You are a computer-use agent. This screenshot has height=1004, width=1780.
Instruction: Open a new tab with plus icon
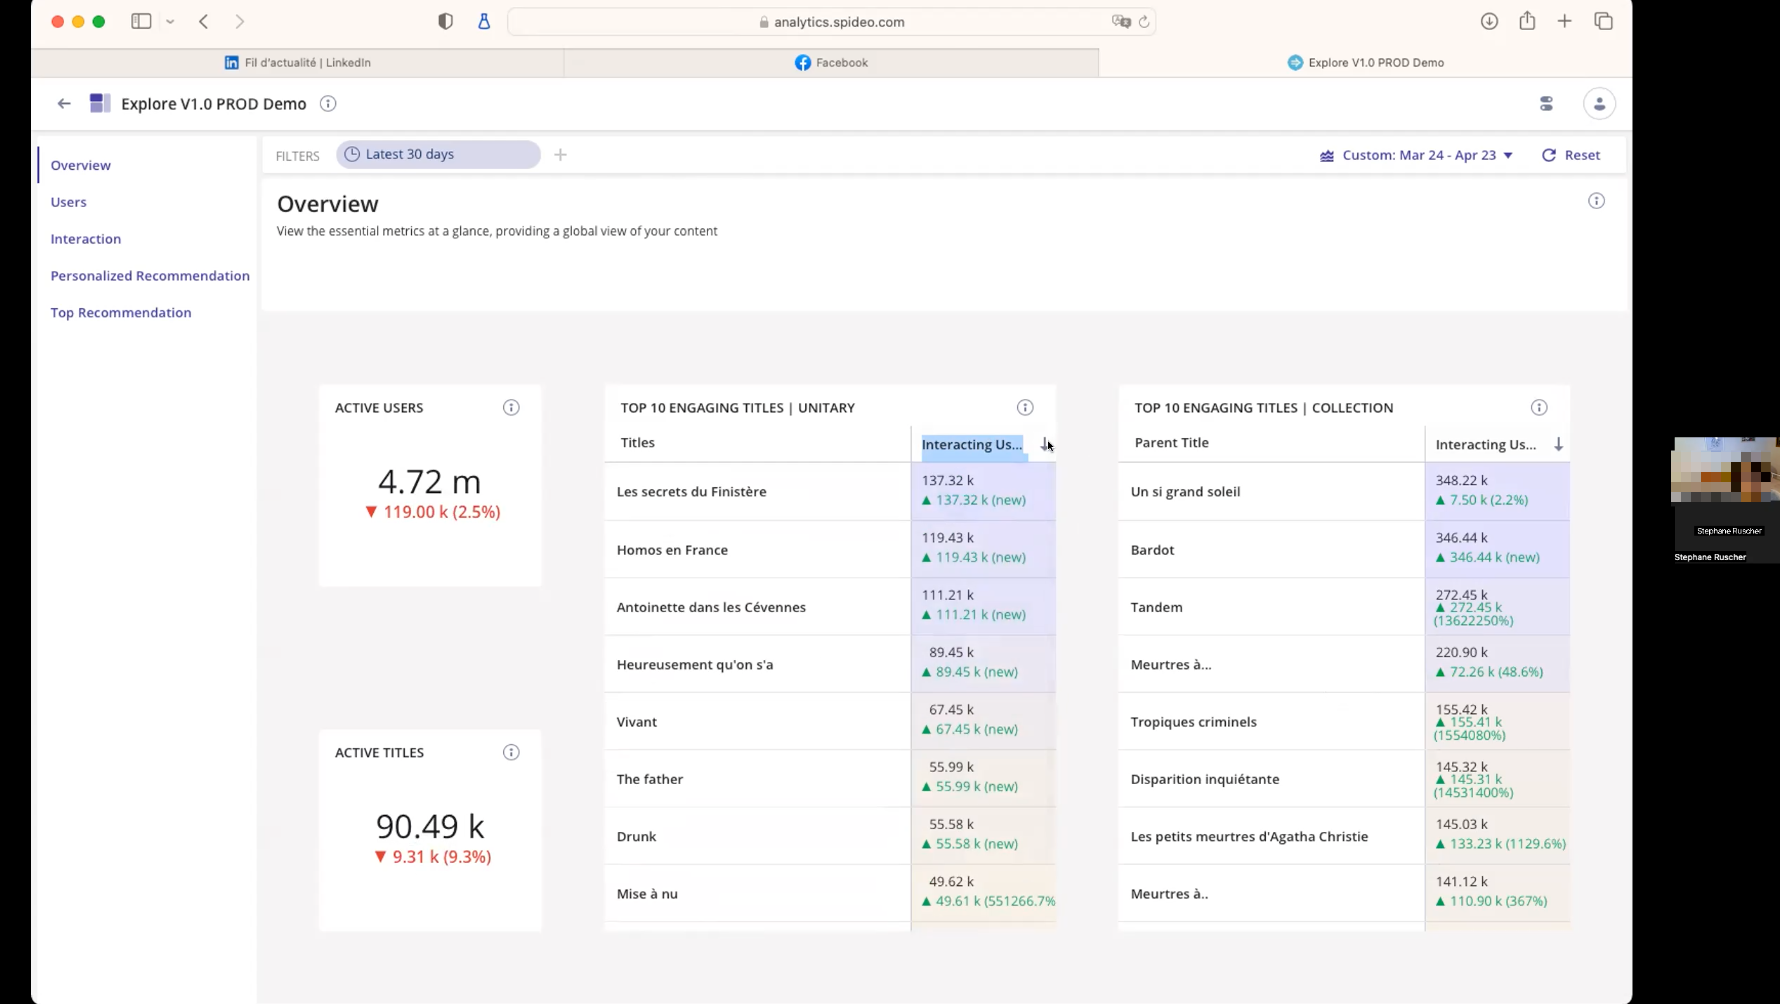[1565, 21]
